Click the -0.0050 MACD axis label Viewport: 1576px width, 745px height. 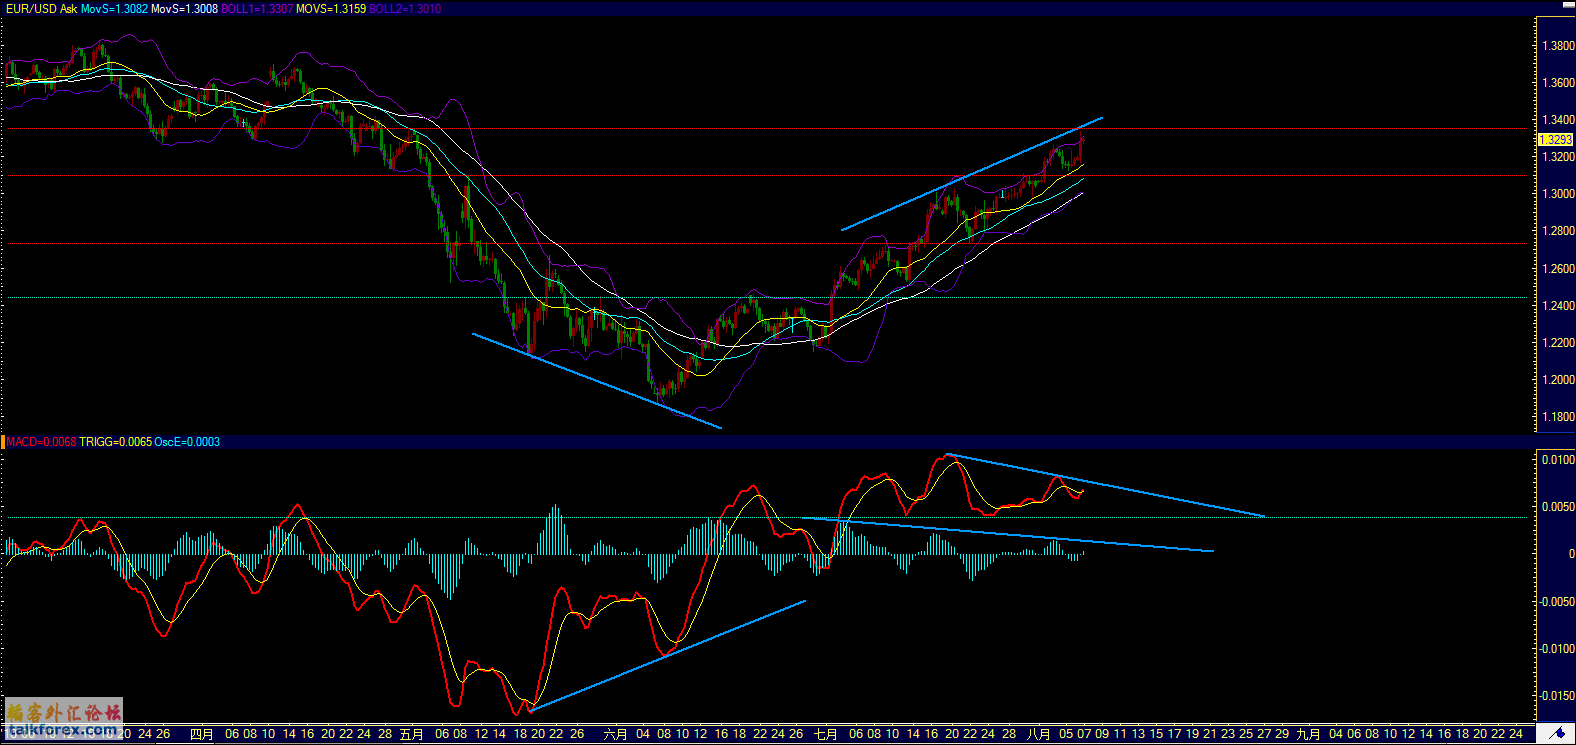pos(1556,602)
